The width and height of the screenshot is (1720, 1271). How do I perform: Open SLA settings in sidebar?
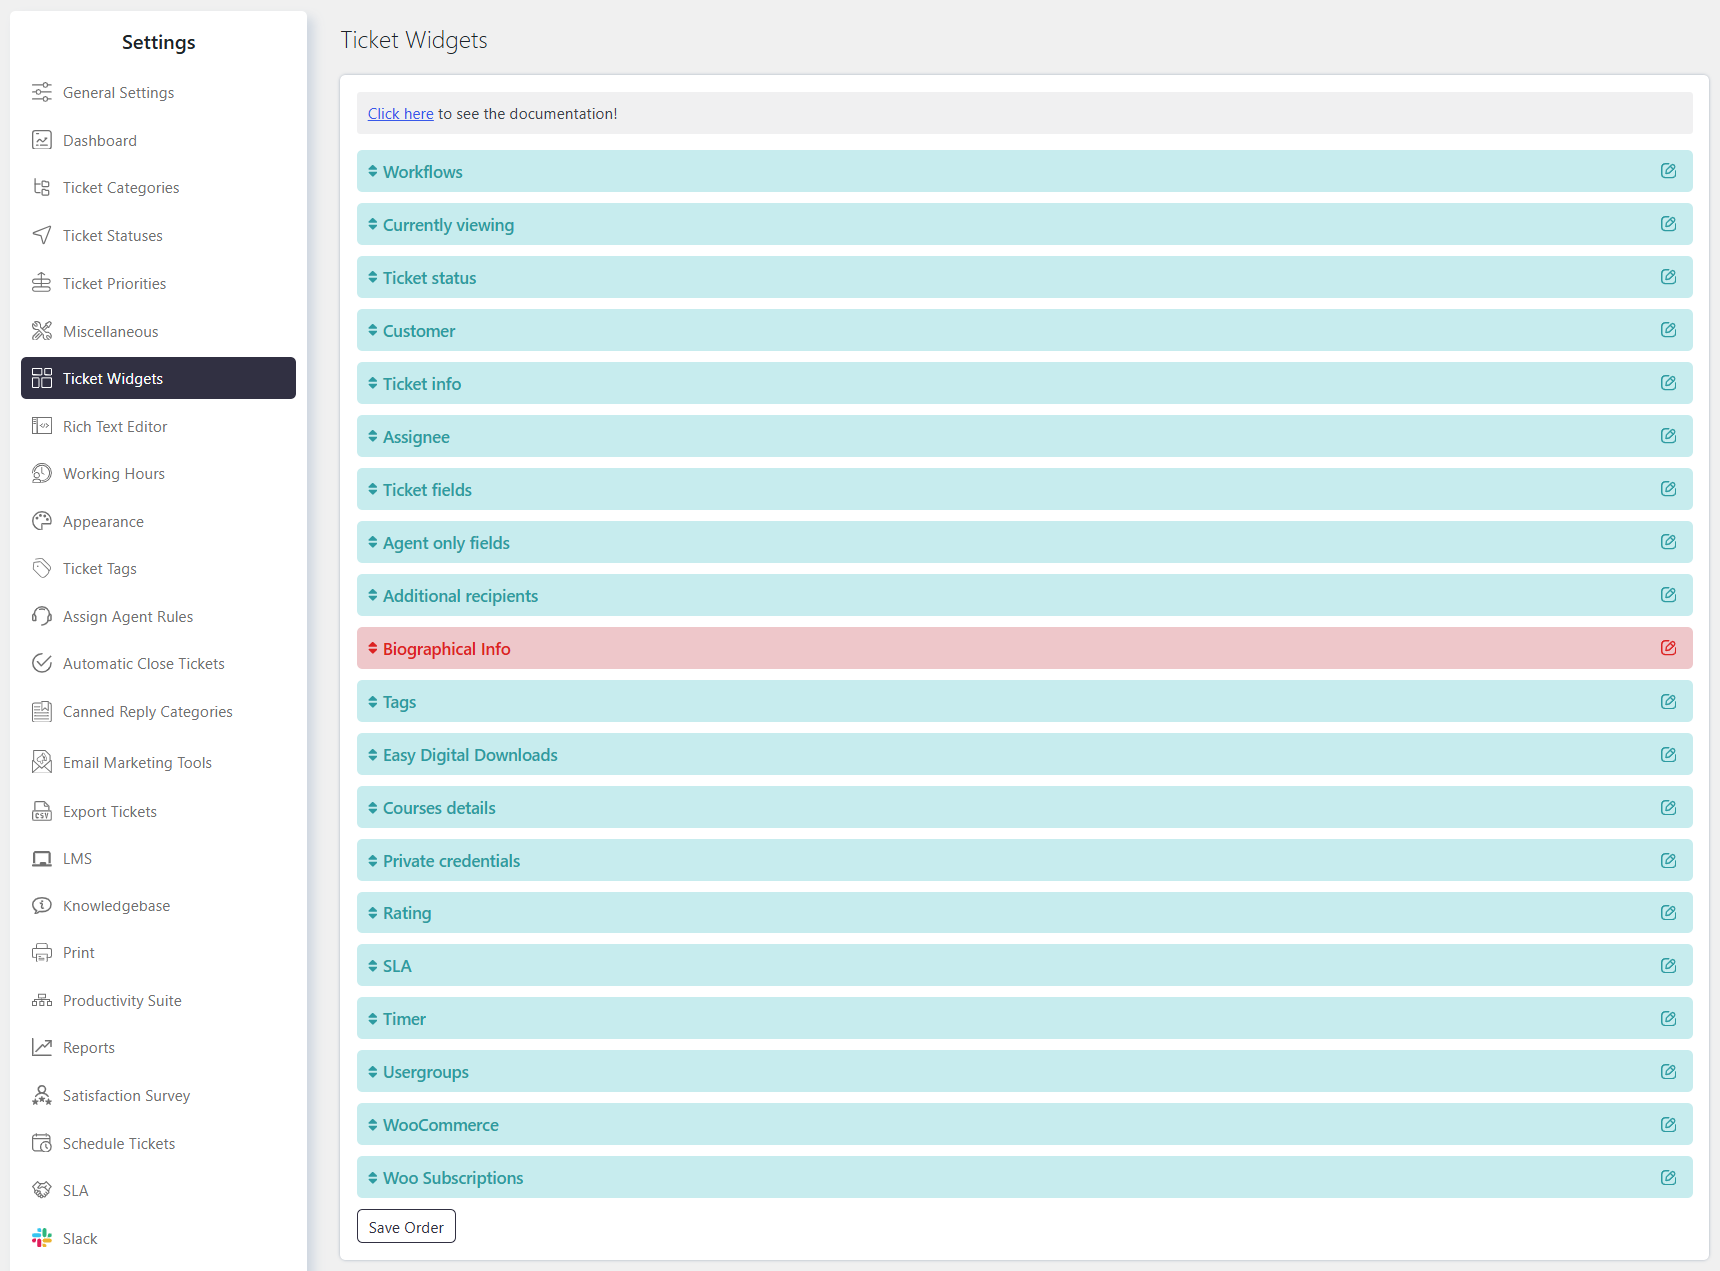[158, 1191]
